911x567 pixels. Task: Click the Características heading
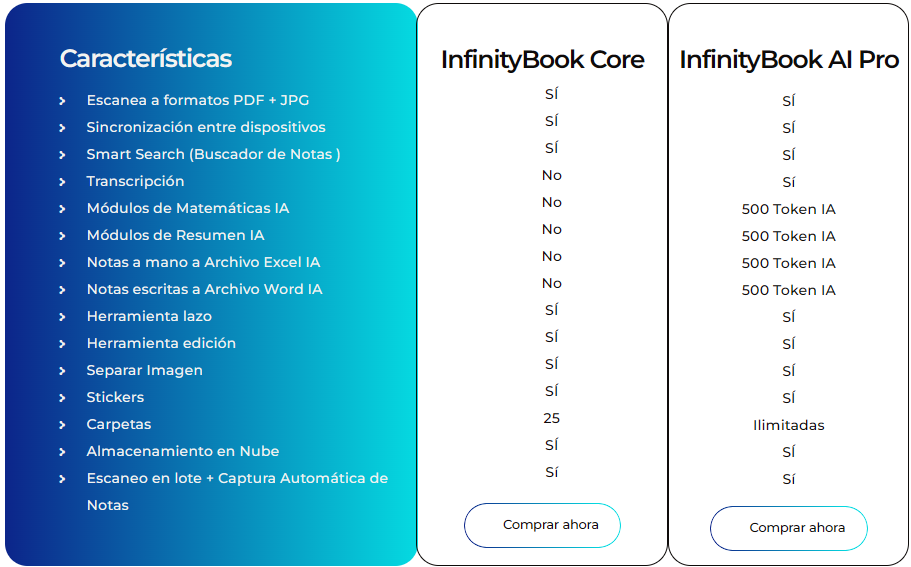146,58
